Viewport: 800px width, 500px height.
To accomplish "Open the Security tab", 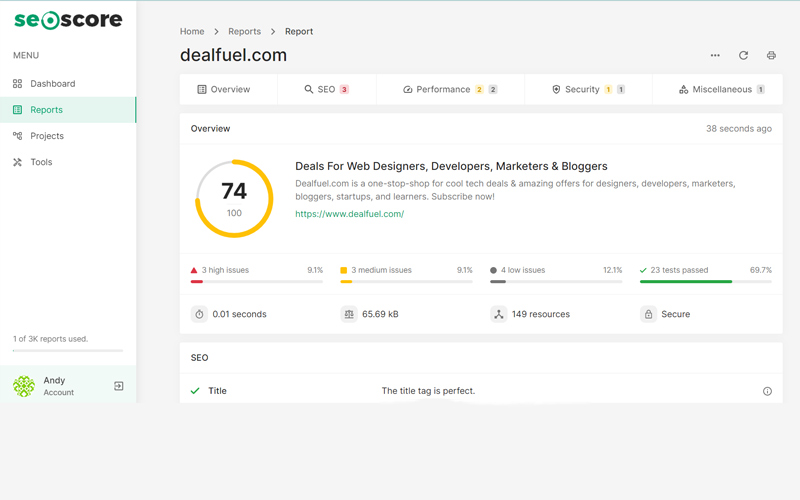I will tap(588, 89).
